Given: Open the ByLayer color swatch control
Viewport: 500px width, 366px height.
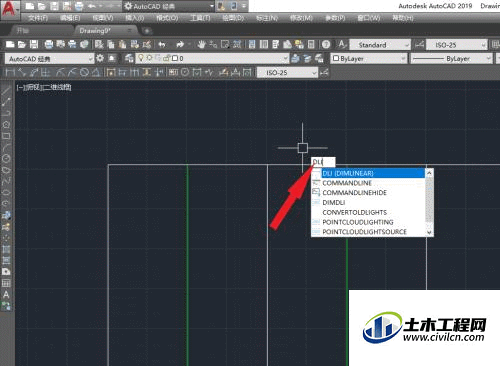Looking at the screenshot, I should tap(369, 59).
